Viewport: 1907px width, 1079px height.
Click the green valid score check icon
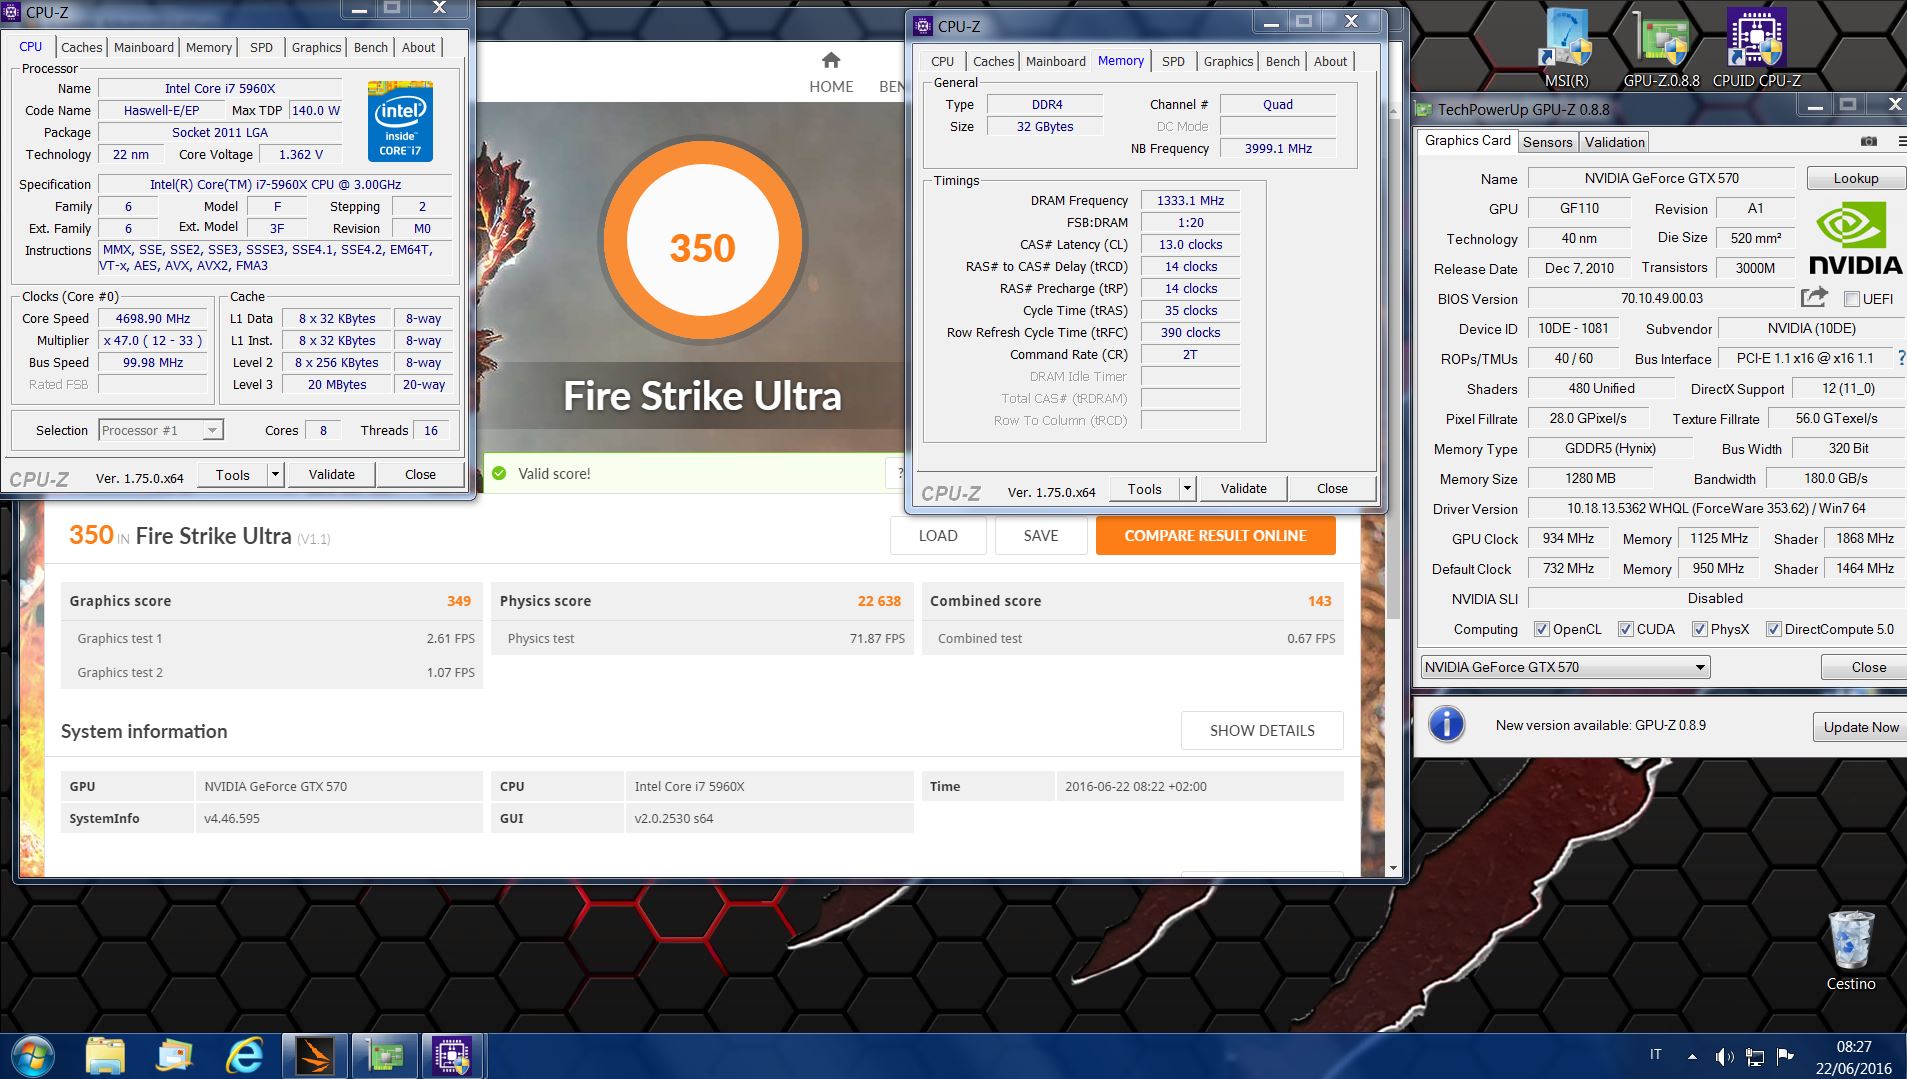(x=499, y=473)
